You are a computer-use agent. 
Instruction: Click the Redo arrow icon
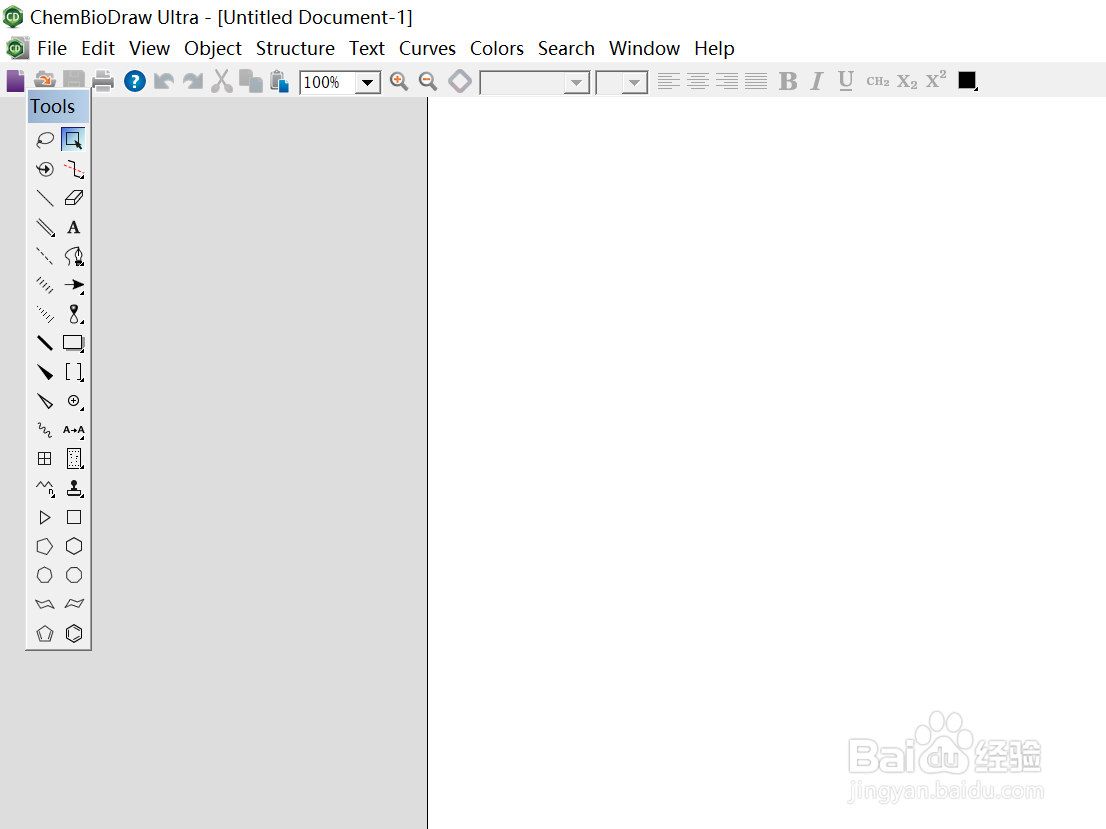193,81
